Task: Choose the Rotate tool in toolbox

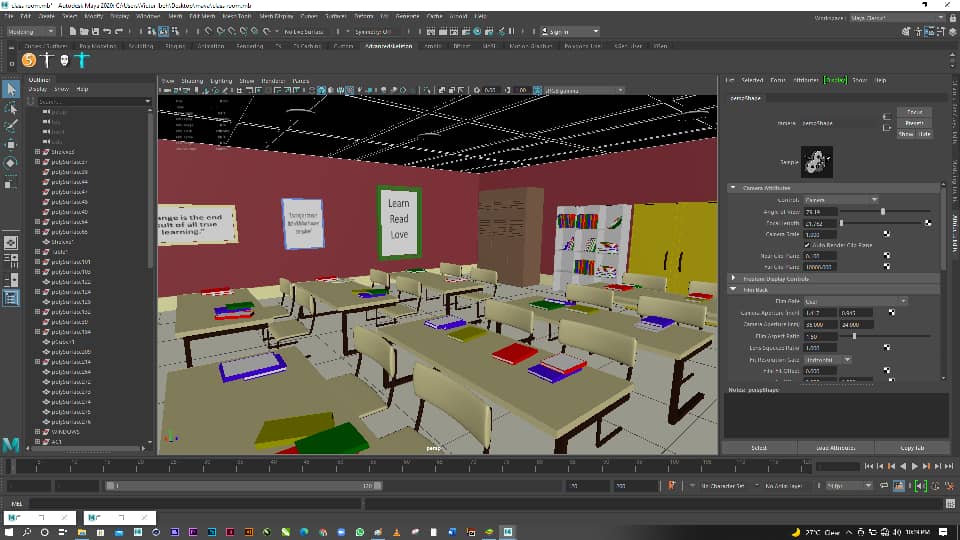Action: 11,163
